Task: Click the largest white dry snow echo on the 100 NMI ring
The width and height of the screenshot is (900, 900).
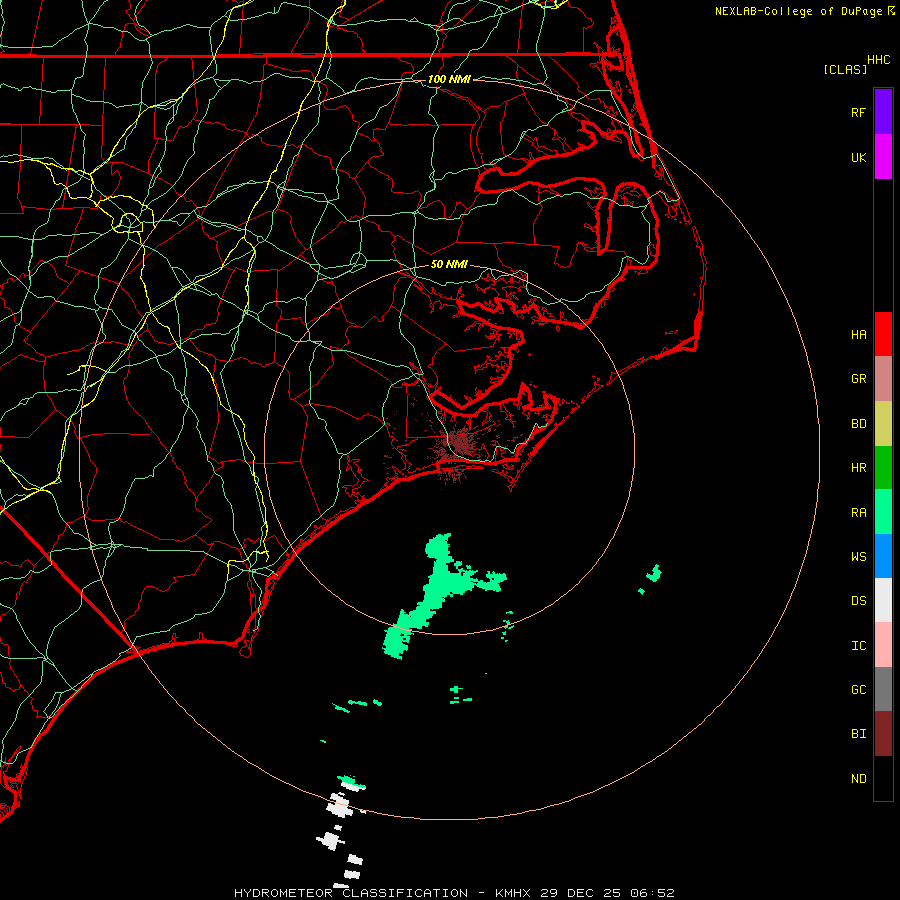Action: tap(339, 805)
